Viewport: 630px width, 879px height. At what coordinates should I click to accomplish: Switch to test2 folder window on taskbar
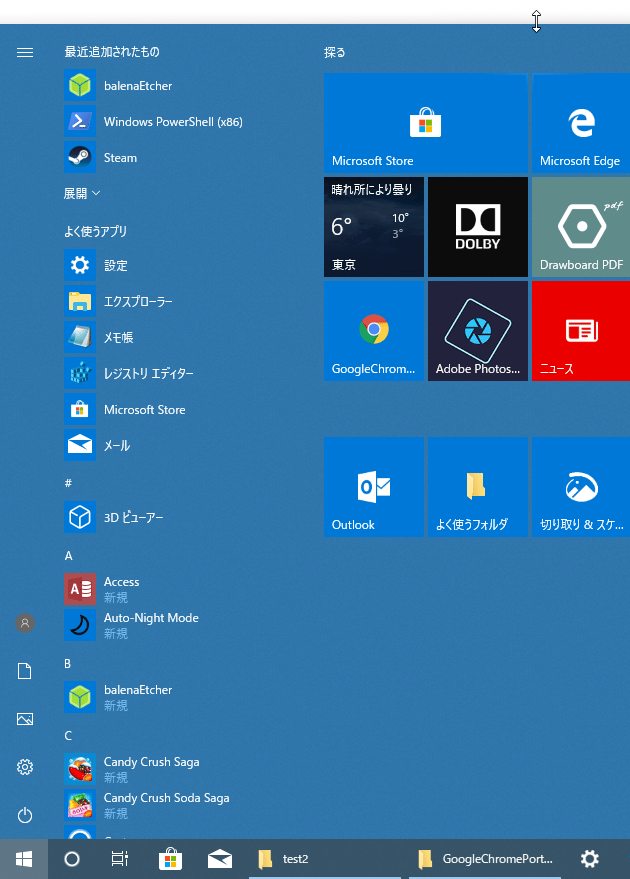325,859
